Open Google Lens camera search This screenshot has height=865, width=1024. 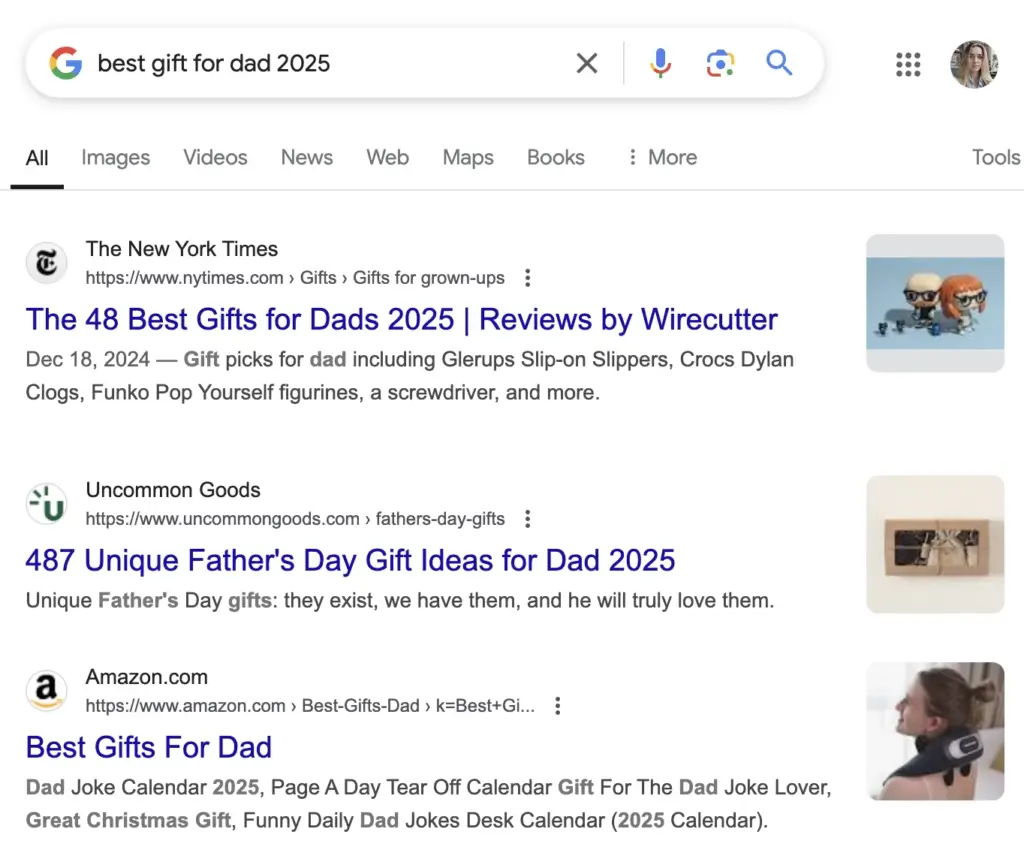pyautogui.click(x=720, y=62)
